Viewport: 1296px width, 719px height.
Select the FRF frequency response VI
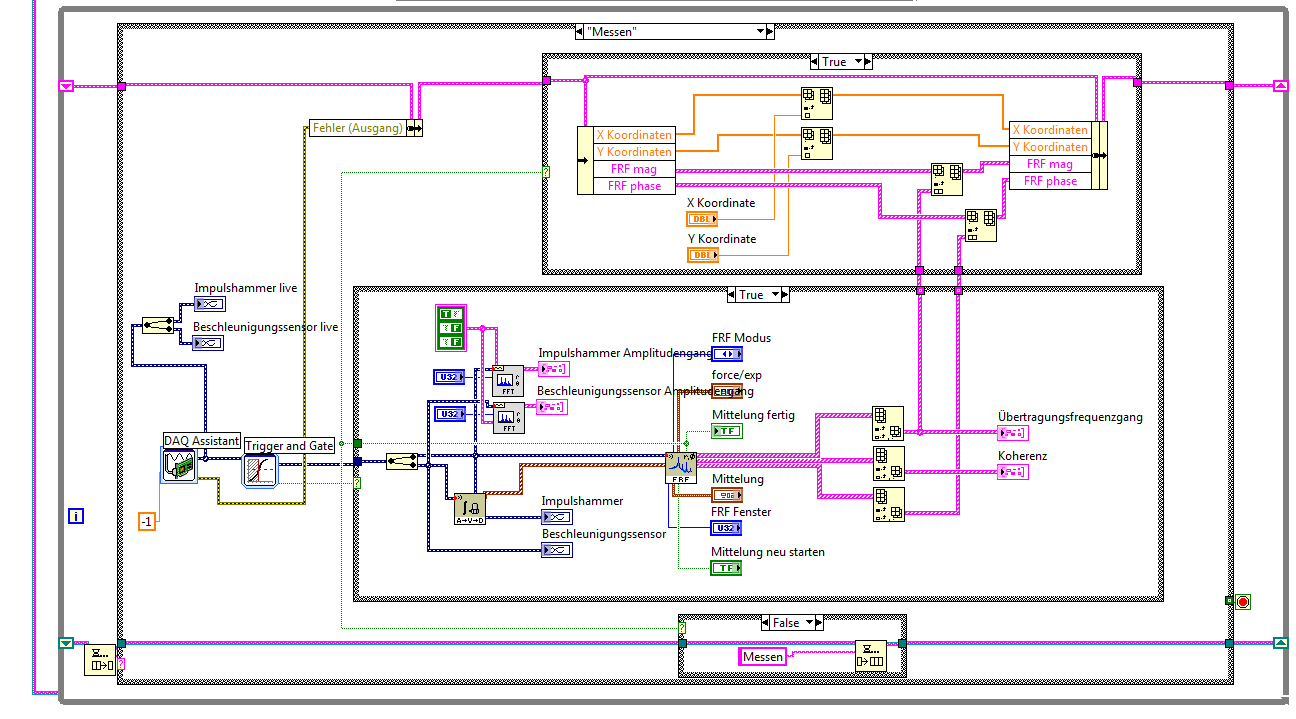pyautogui.click(x=681, y=467)
